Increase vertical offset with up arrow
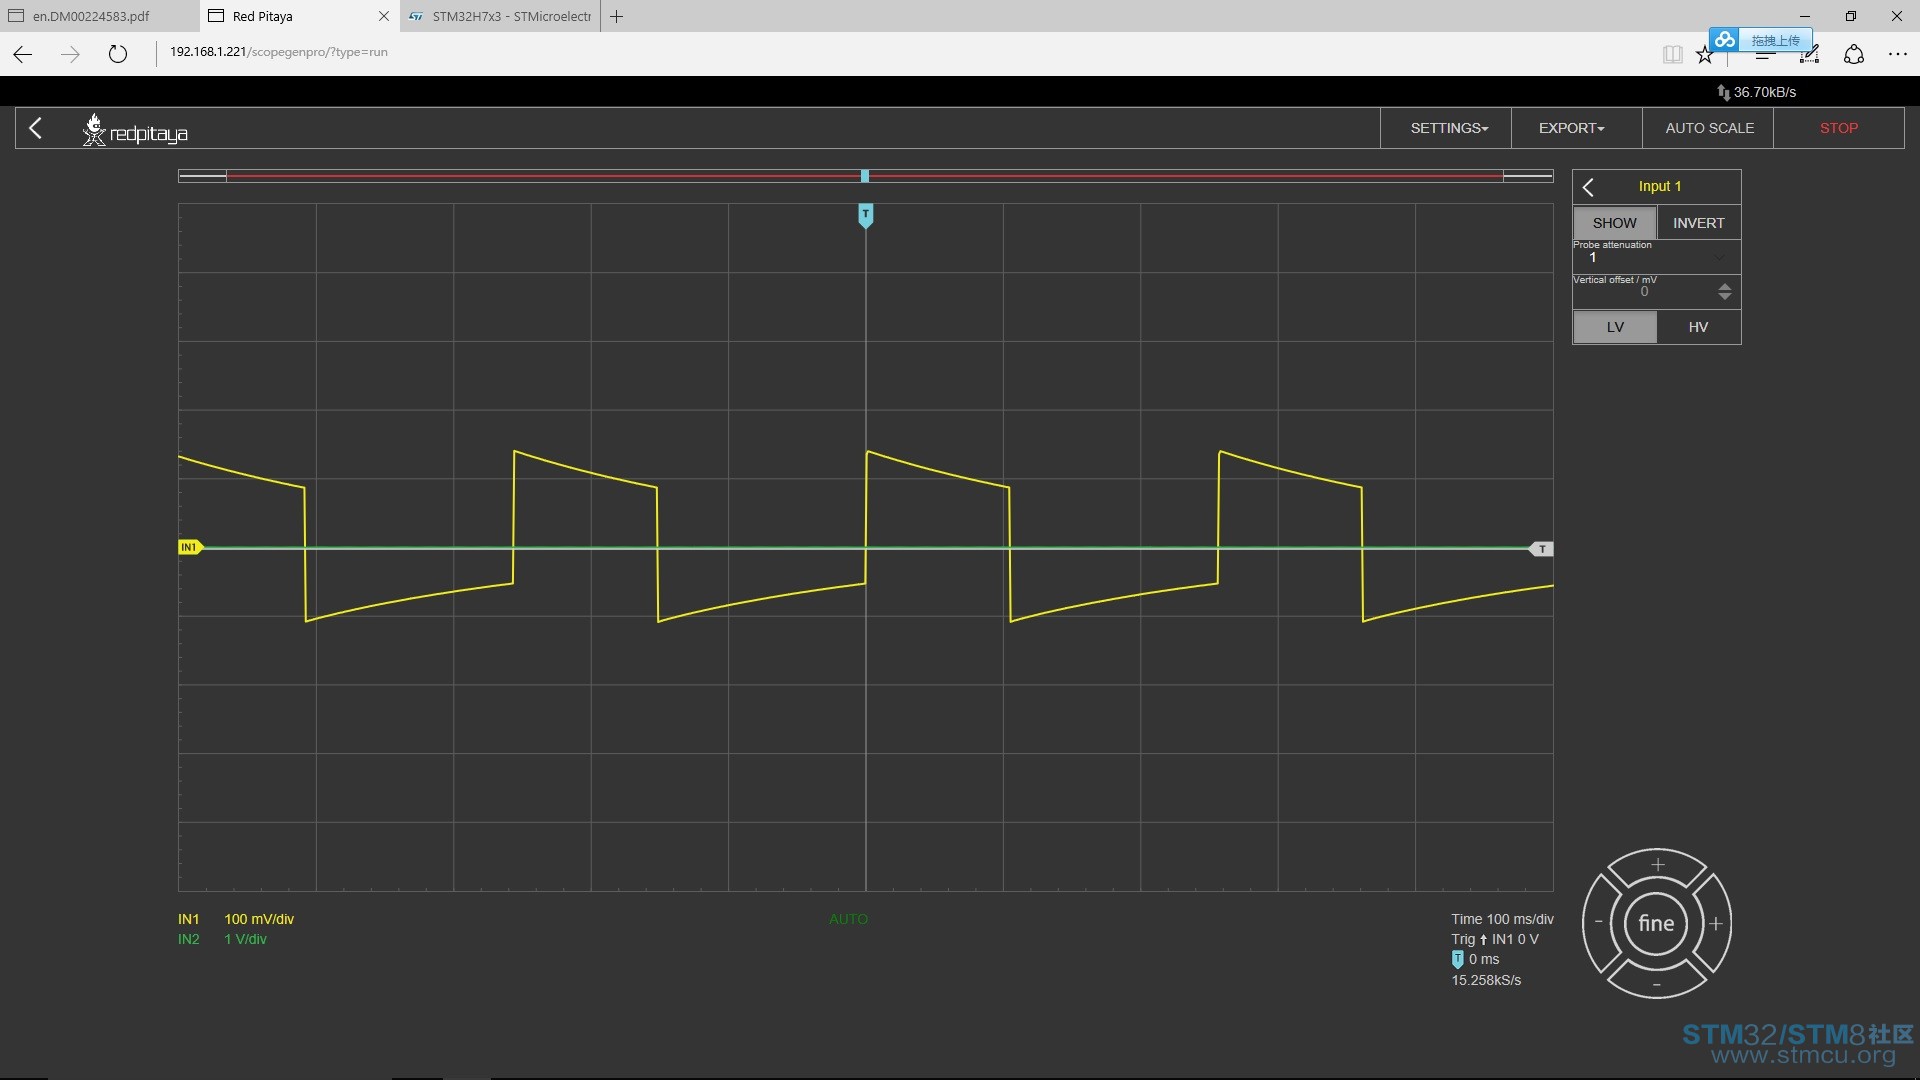 [1724, 286]
